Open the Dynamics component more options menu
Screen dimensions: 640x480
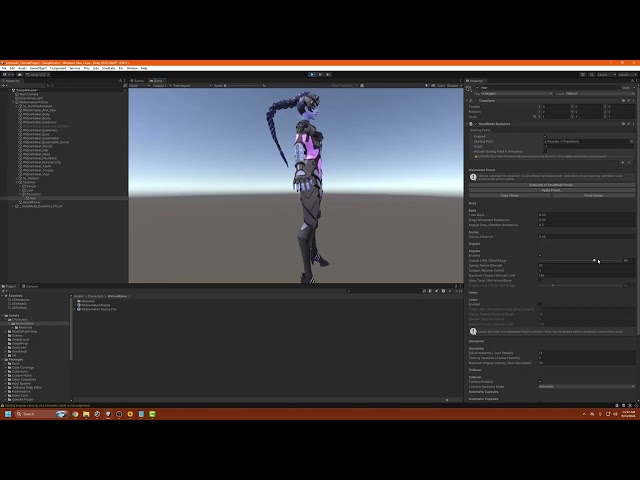[633, 124]
